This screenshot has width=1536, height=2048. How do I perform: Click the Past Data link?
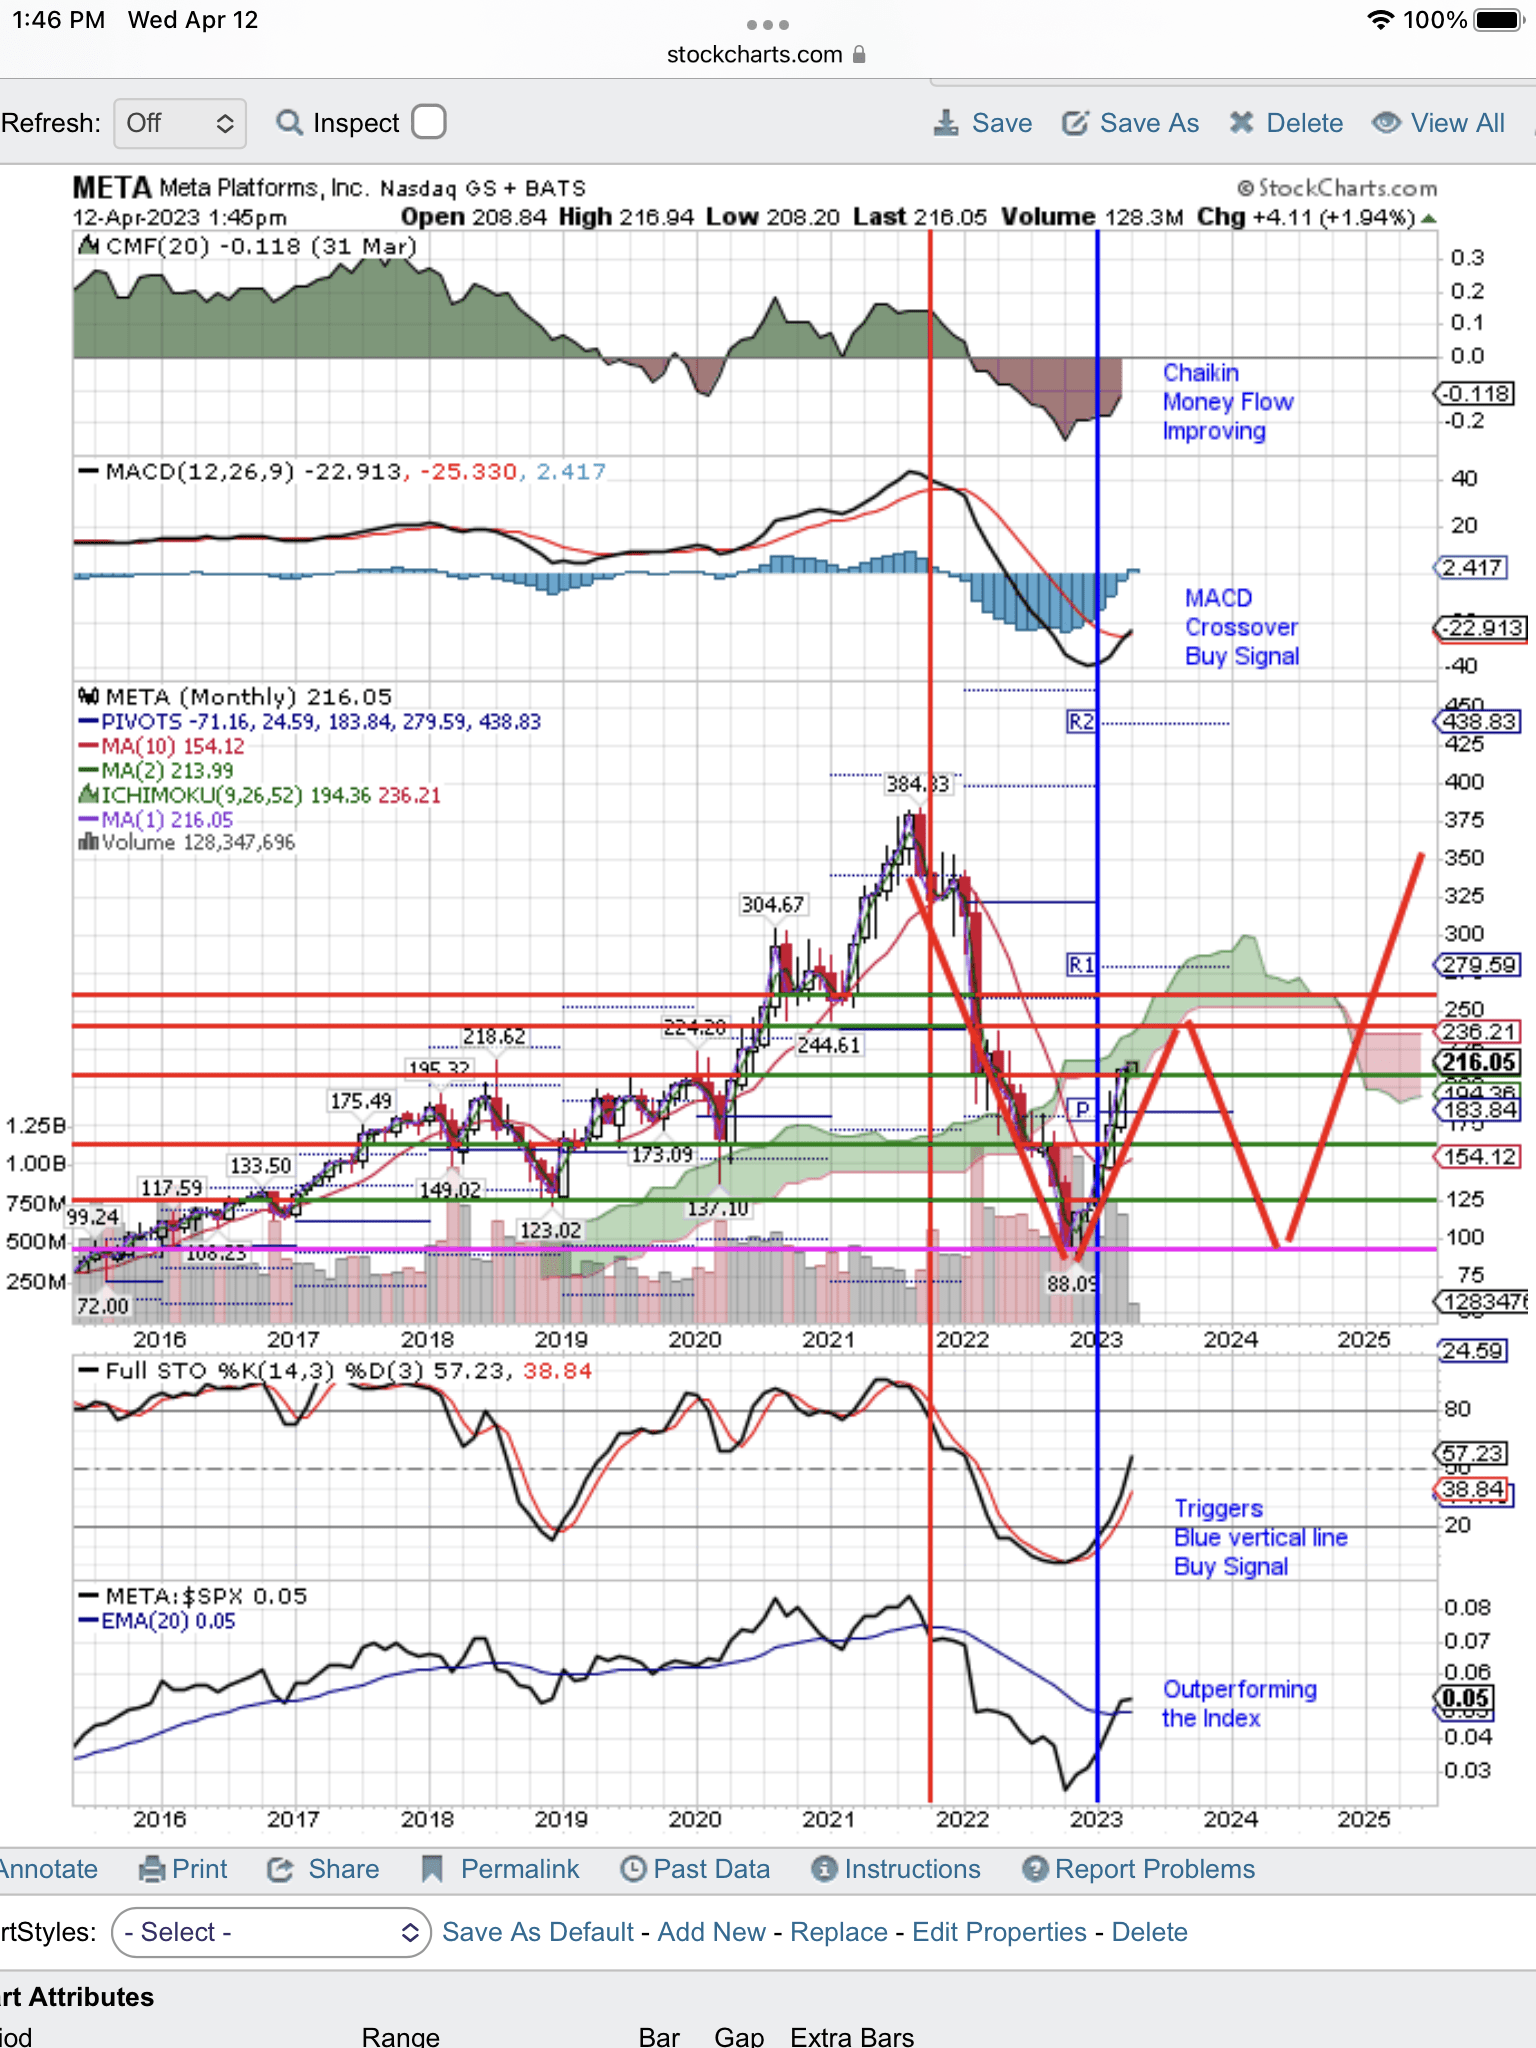point(712,1869)
